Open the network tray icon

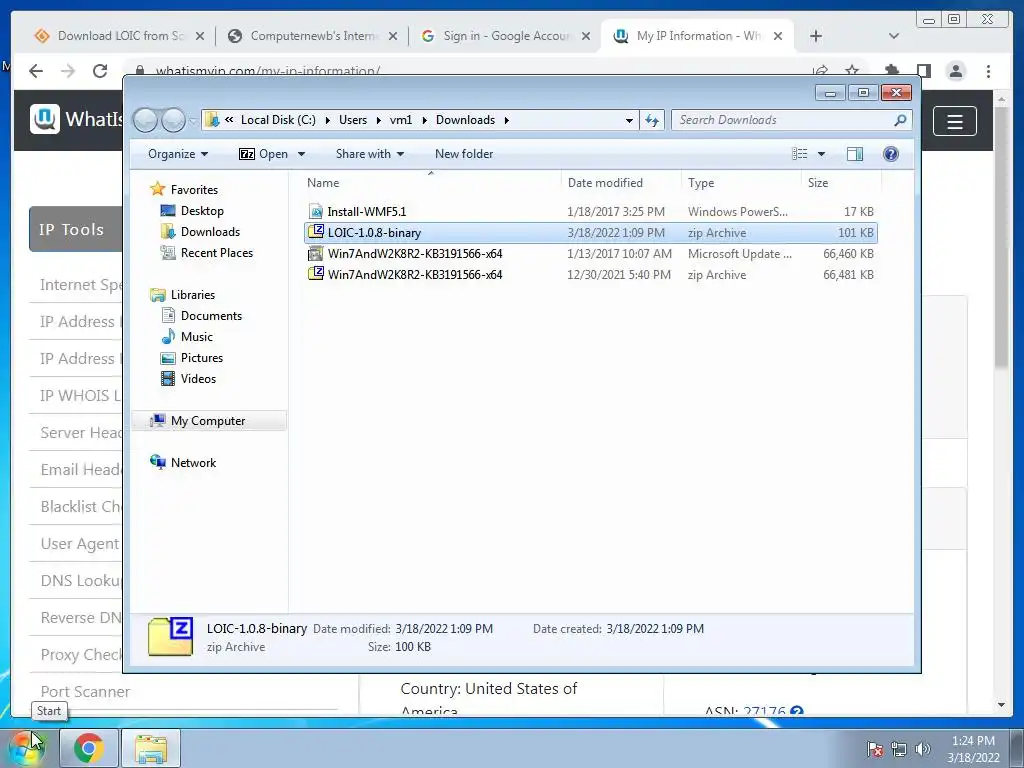coord(899,749)
